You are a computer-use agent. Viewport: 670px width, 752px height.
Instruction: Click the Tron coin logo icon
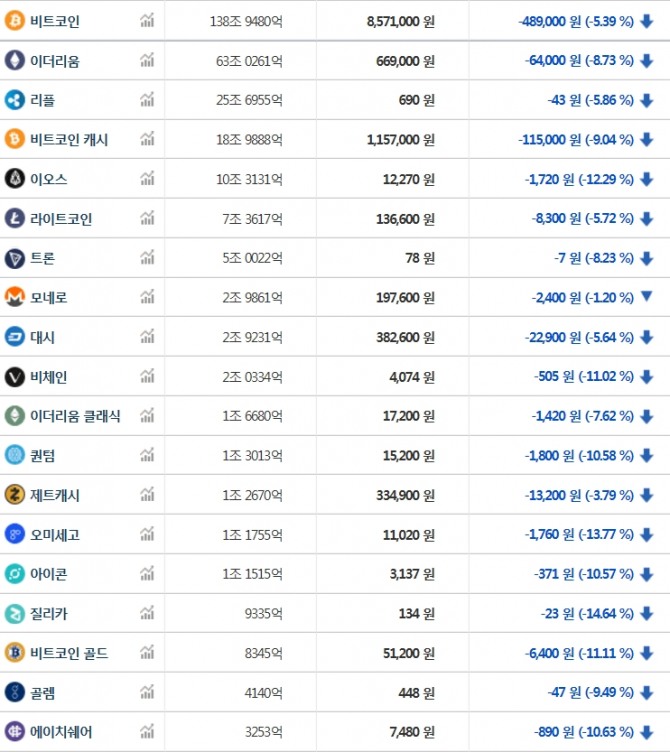(15, 258)
